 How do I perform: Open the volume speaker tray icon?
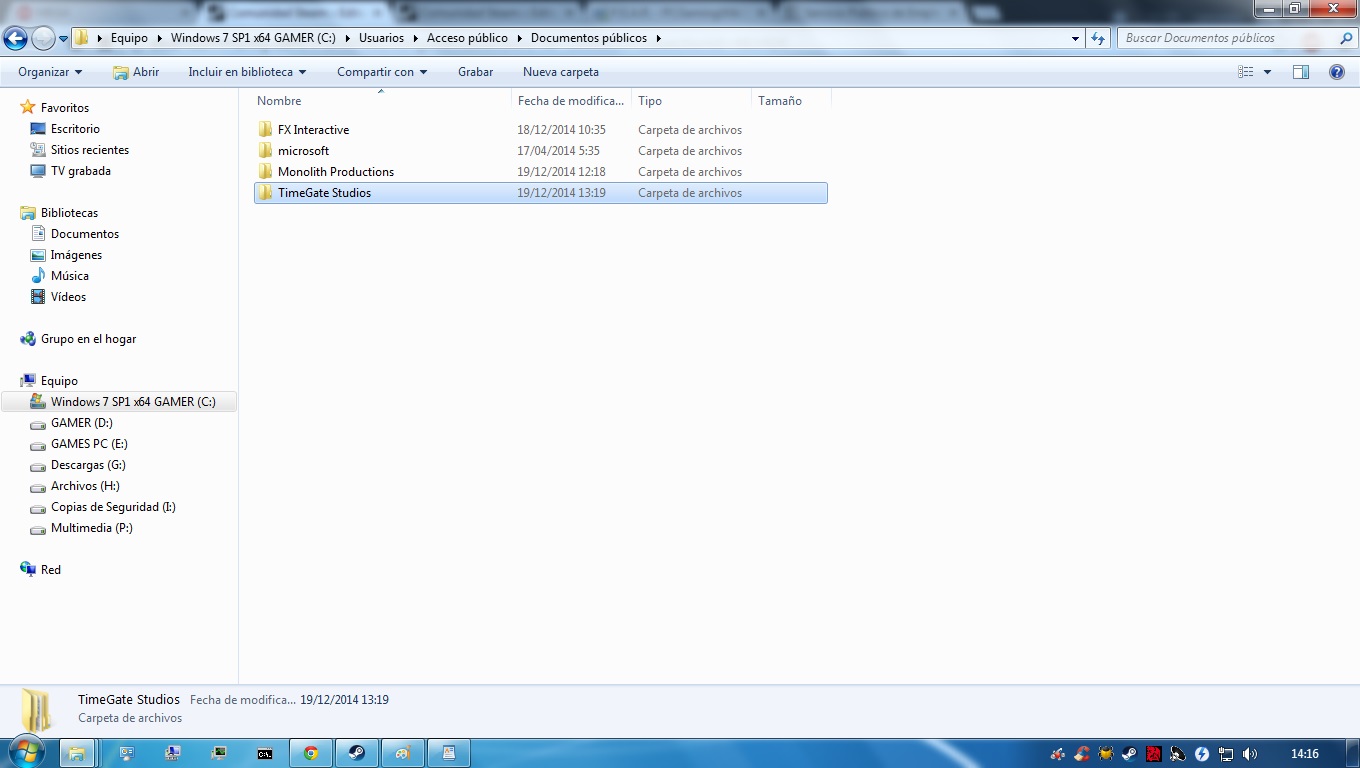point(1250,754)
